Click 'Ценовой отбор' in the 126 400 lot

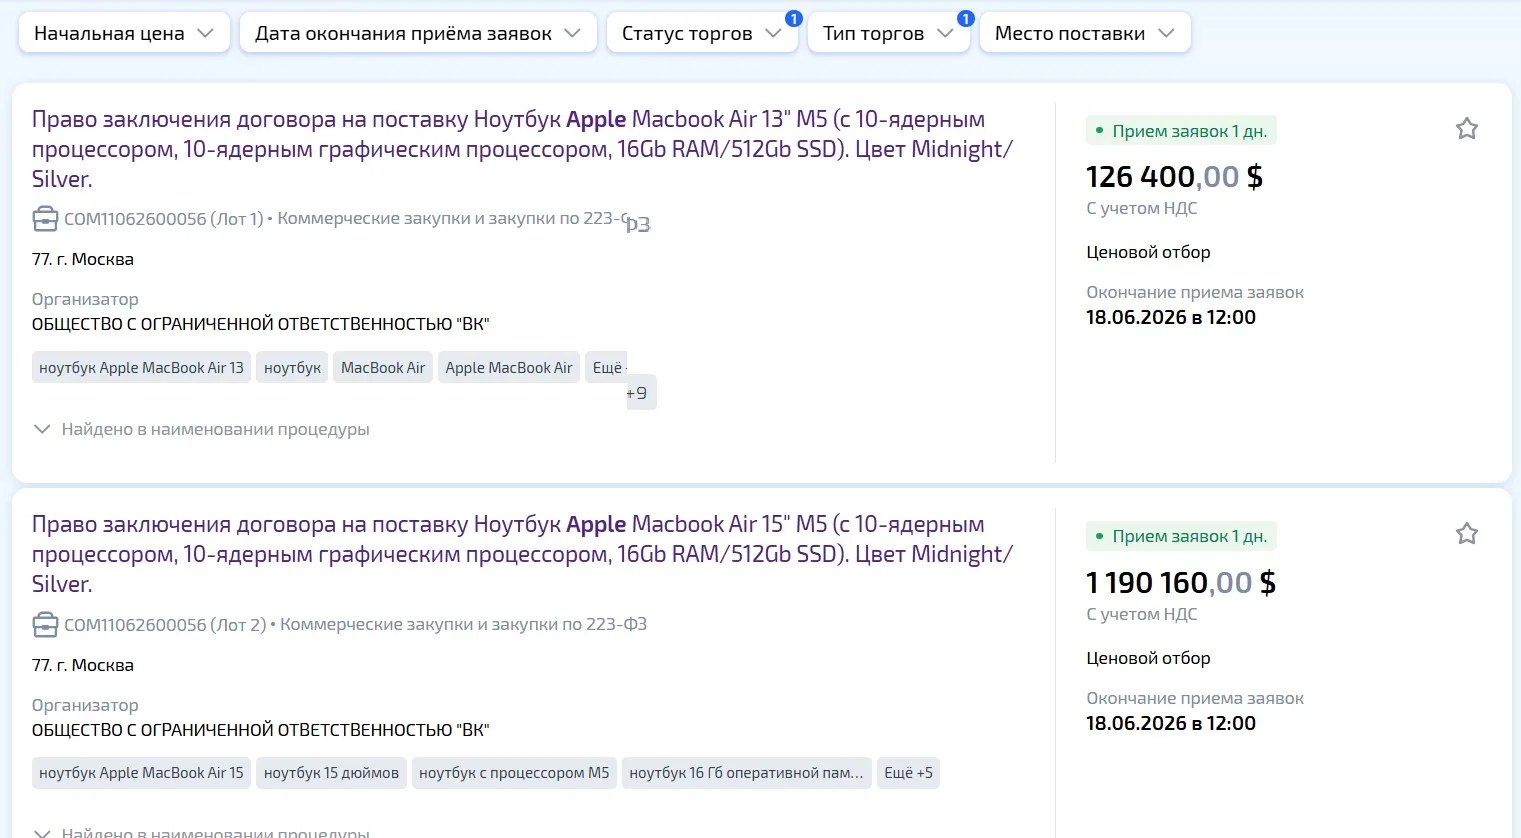click(x=1148, y=252)
